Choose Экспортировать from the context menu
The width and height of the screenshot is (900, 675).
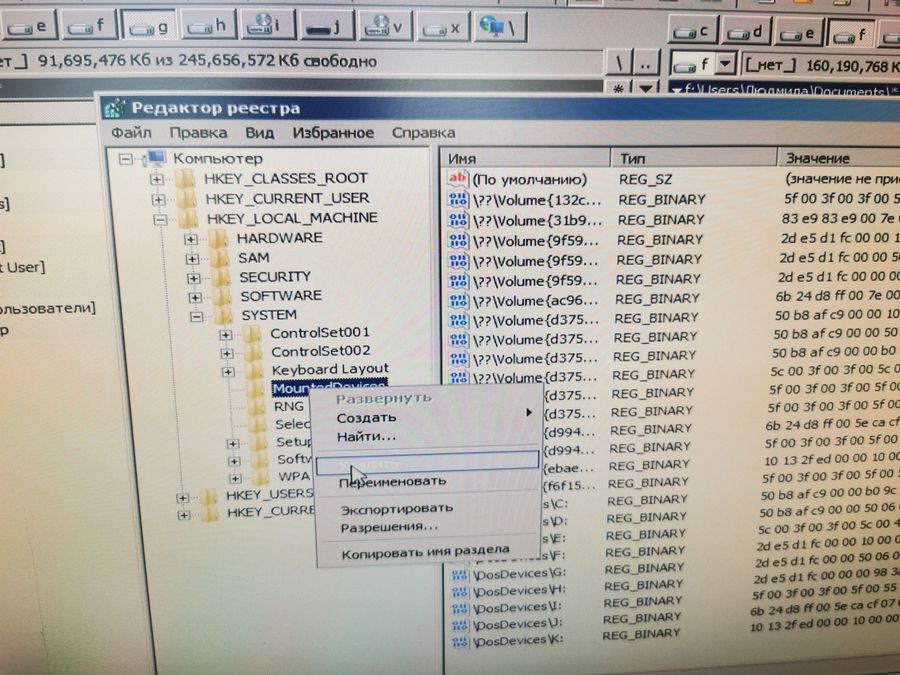(x=395, y=507)
